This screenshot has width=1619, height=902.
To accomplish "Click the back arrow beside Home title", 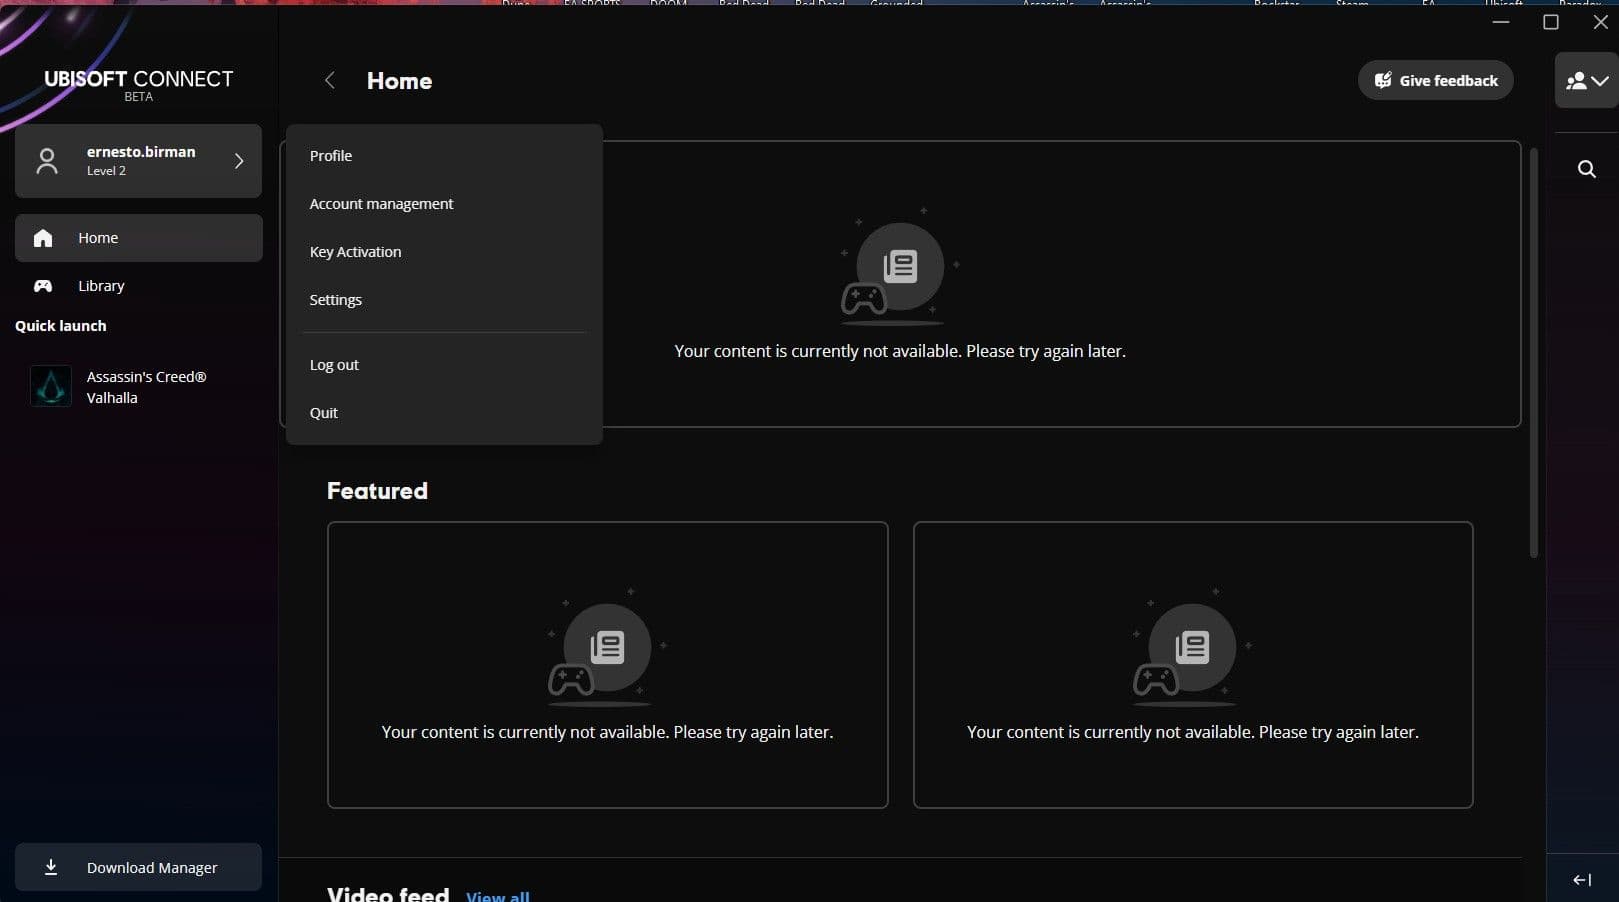I will point(329,81).
